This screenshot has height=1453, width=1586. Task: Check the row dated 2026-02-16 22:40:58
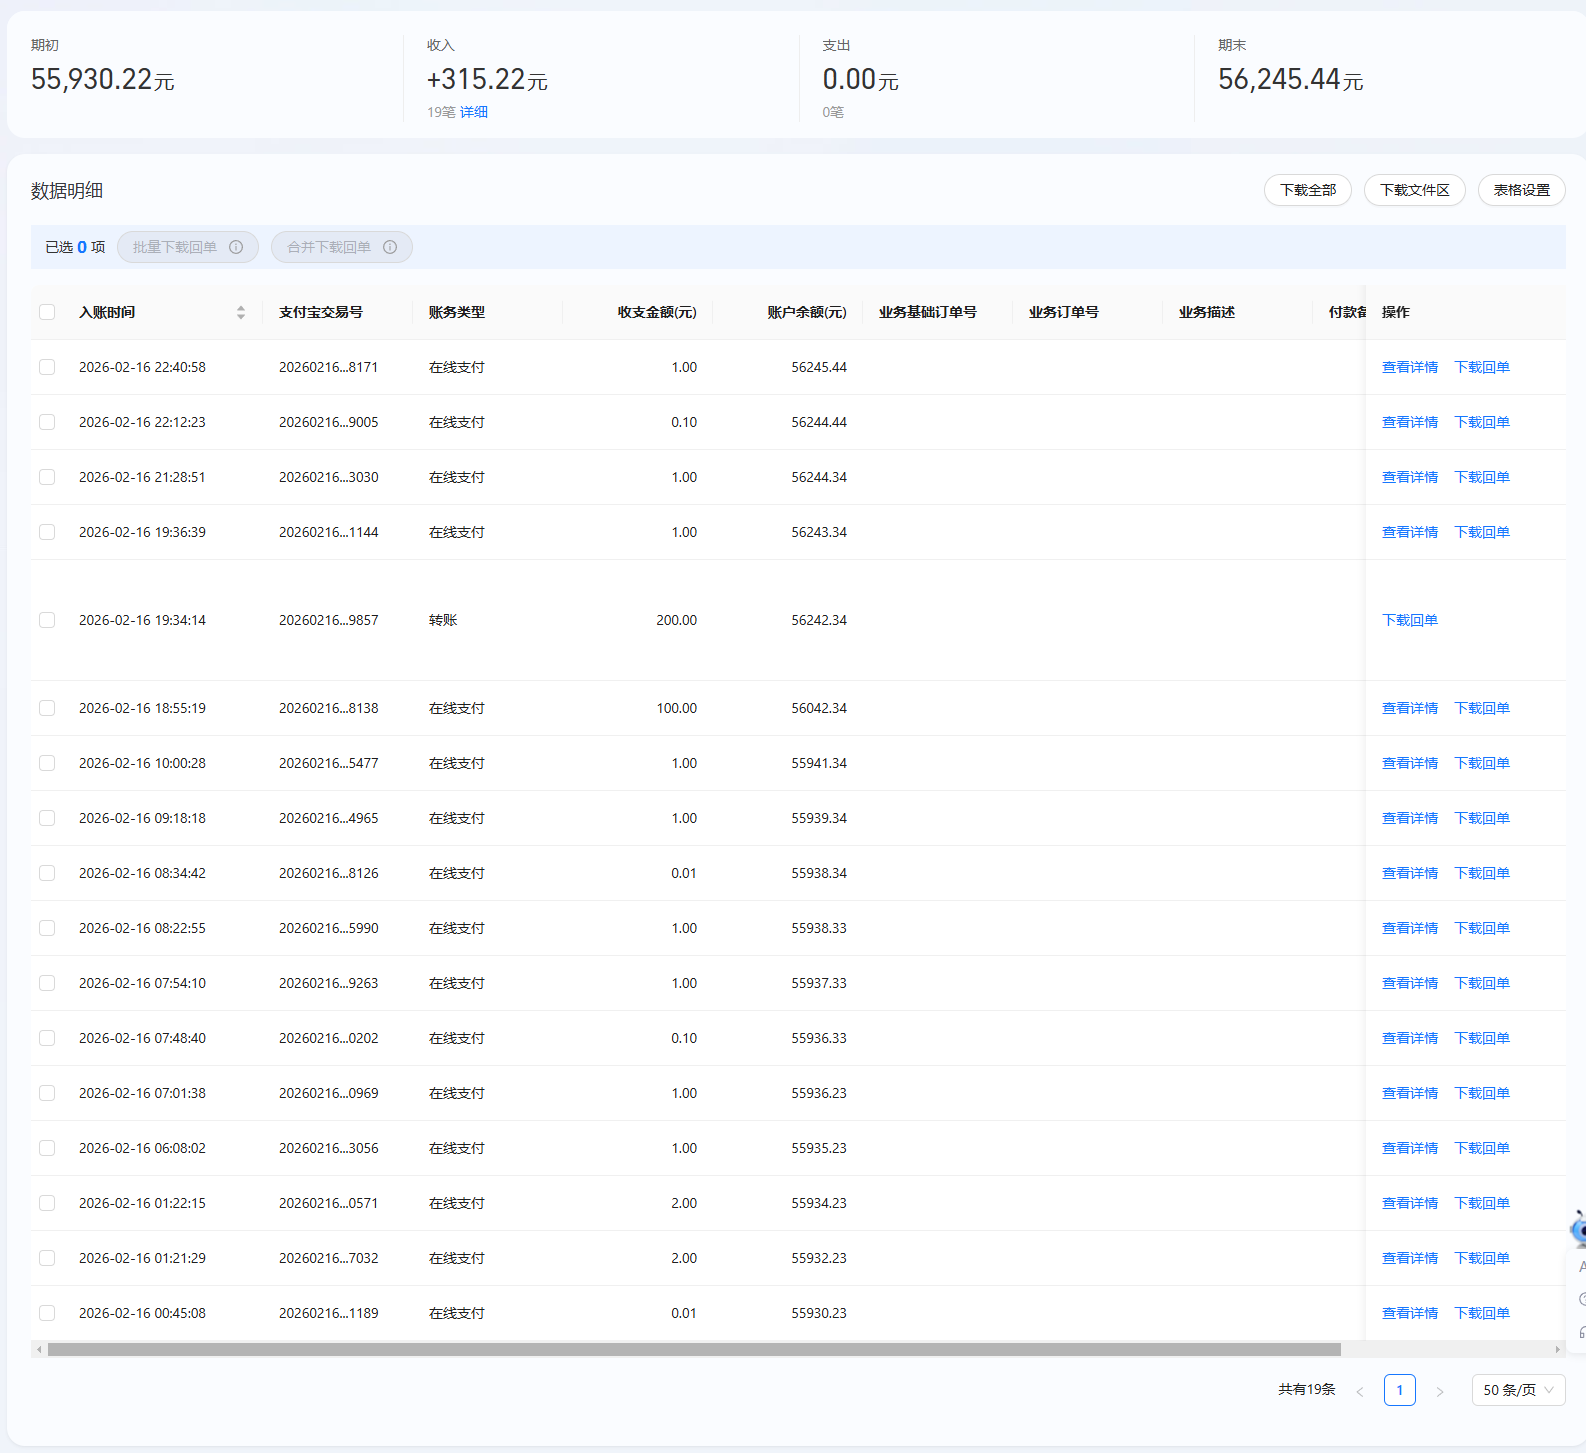[47, 367]
